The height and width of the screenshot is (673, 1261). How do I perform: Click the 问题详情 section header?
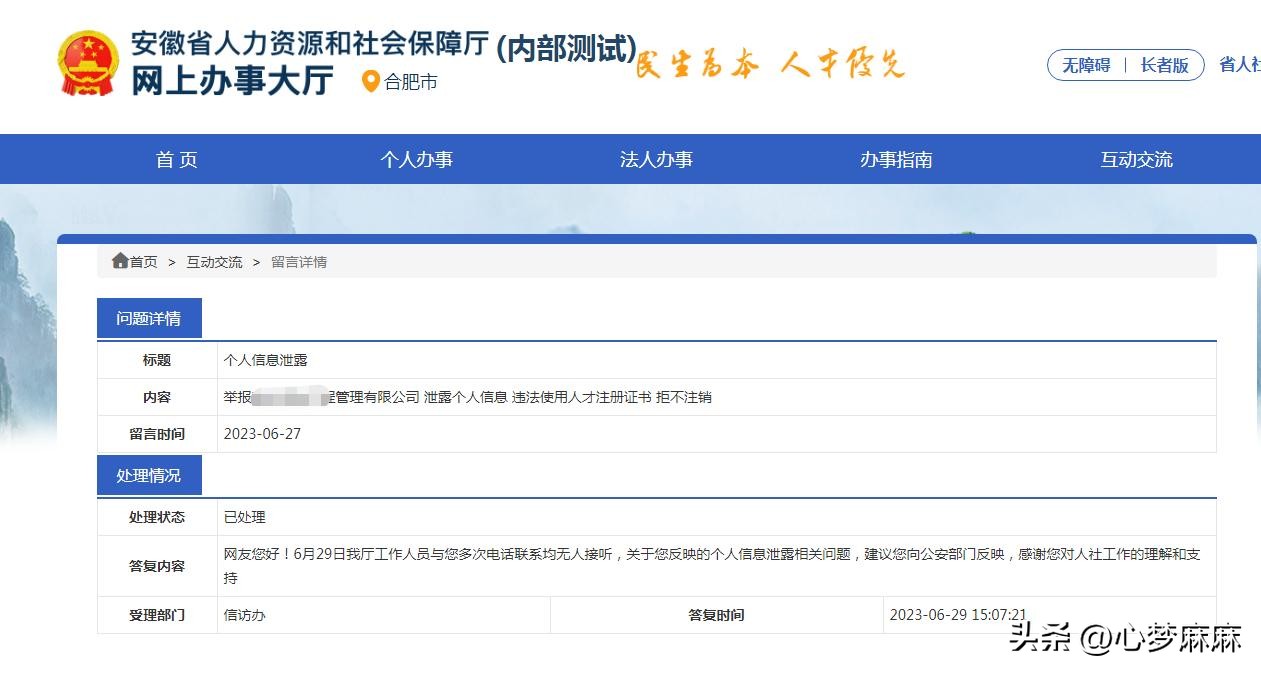point(148,317)
